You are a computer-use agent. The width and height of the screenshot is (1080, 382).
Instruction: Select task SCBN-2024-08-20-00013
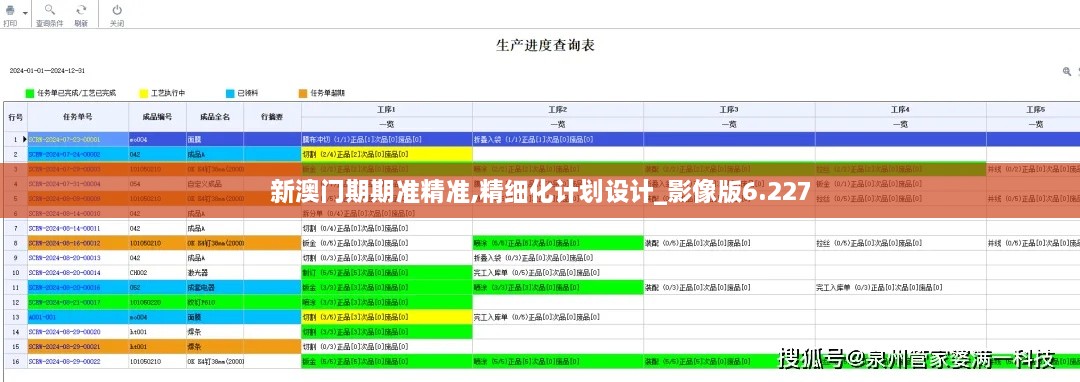tap(78, 257)
